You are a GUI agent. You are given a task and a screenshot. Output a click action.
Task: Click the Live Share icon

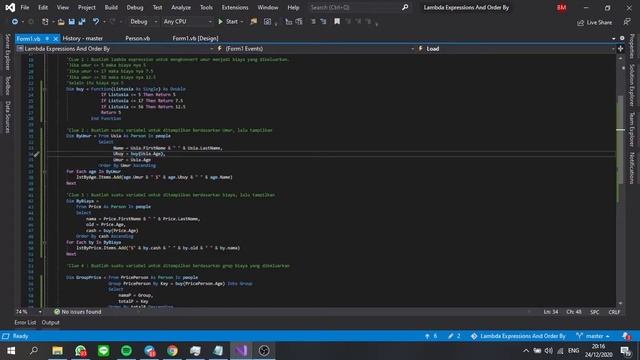(x=594, y=22)
